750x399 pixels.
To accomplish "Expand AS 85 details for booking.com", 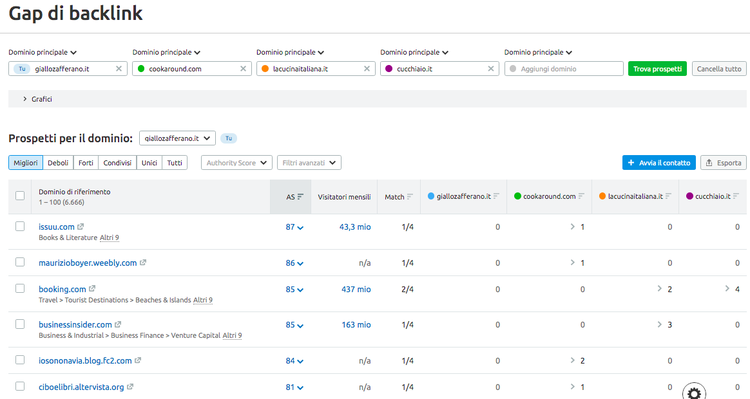I will 294,289.
